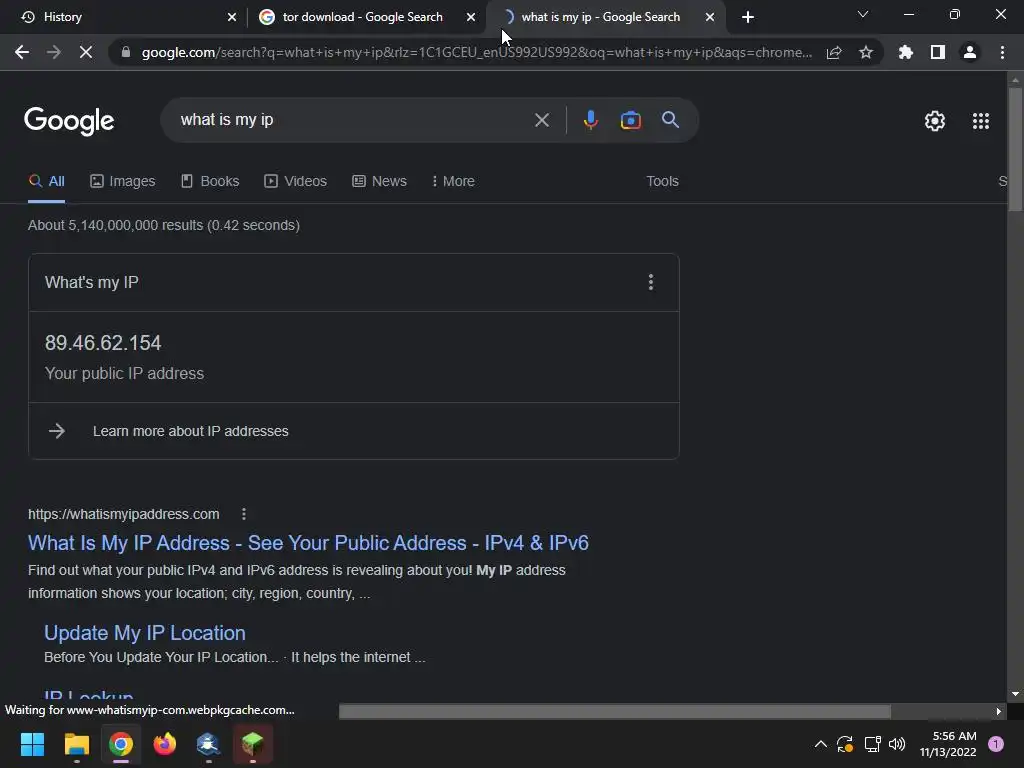Close the tor download tab
Image resolution: width=1024 pixels, height=768 pixels.
point(471,17)
